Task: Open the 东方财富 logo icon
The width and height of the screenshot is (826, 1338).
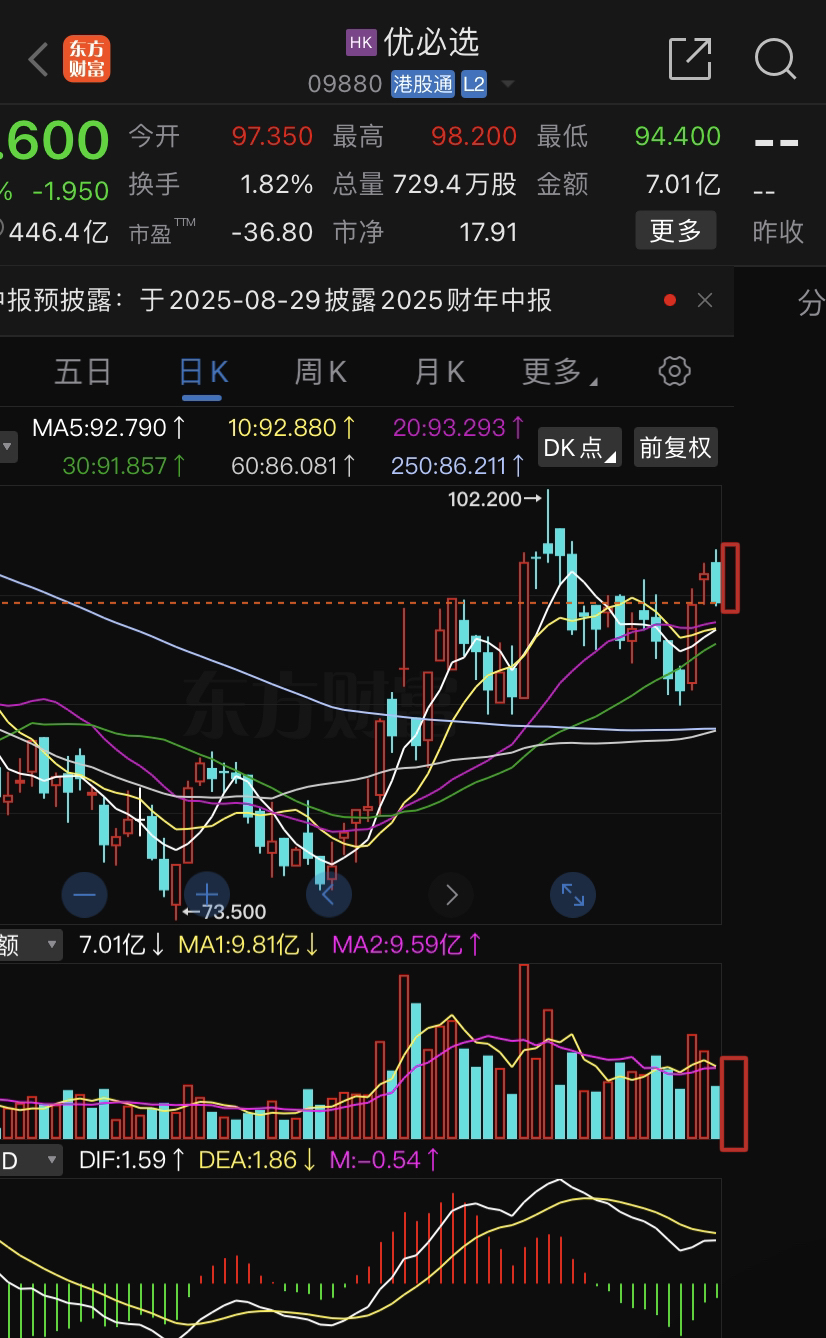Action: [x=87, y=59]
